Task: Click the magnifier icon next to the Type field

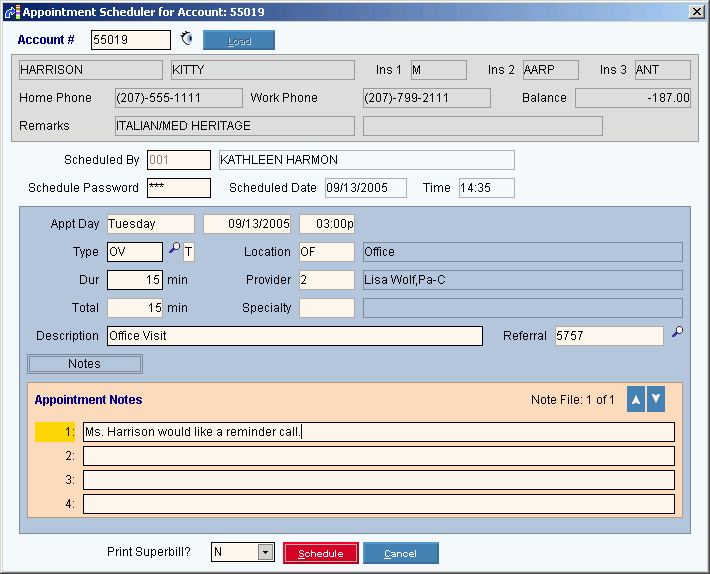Action: pyautogui.click(x=174, y=248)
